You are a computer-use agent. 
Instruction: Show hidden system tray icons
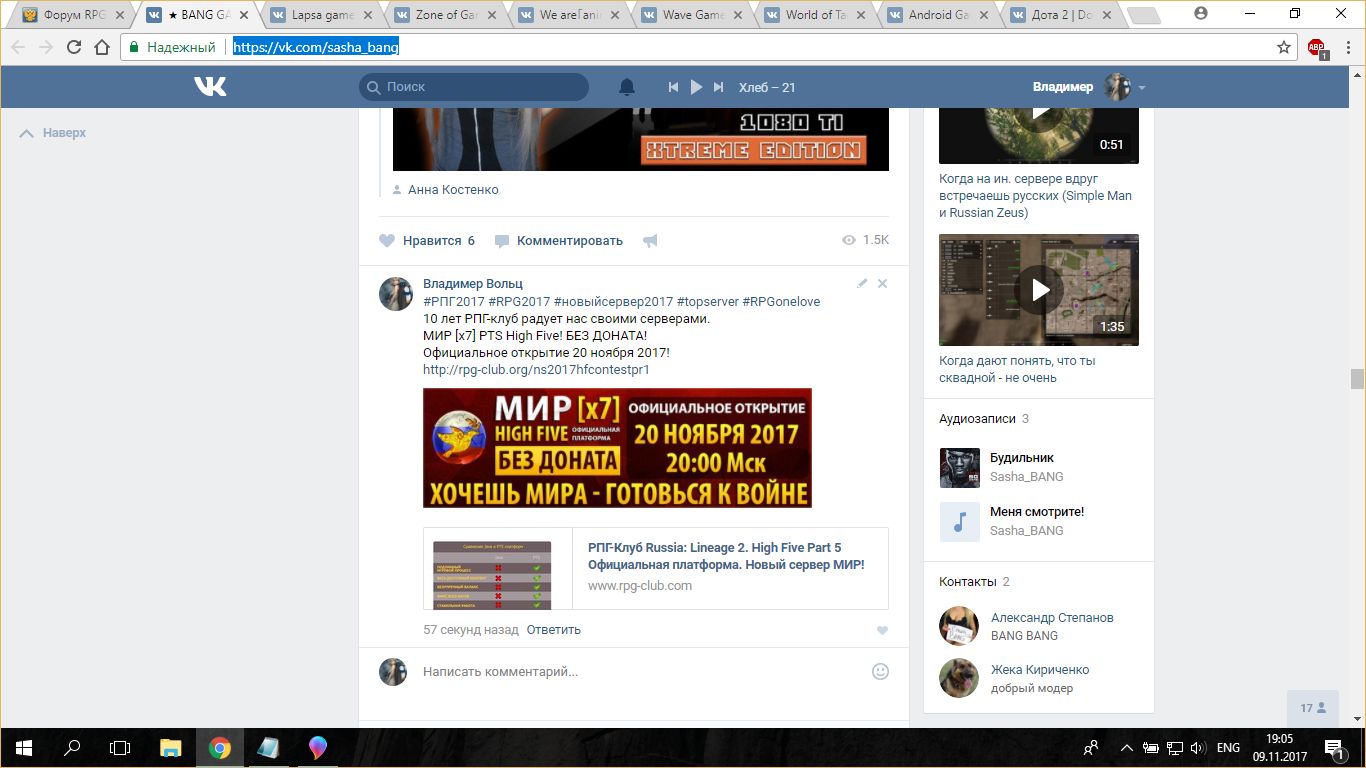pos(1127,748)
